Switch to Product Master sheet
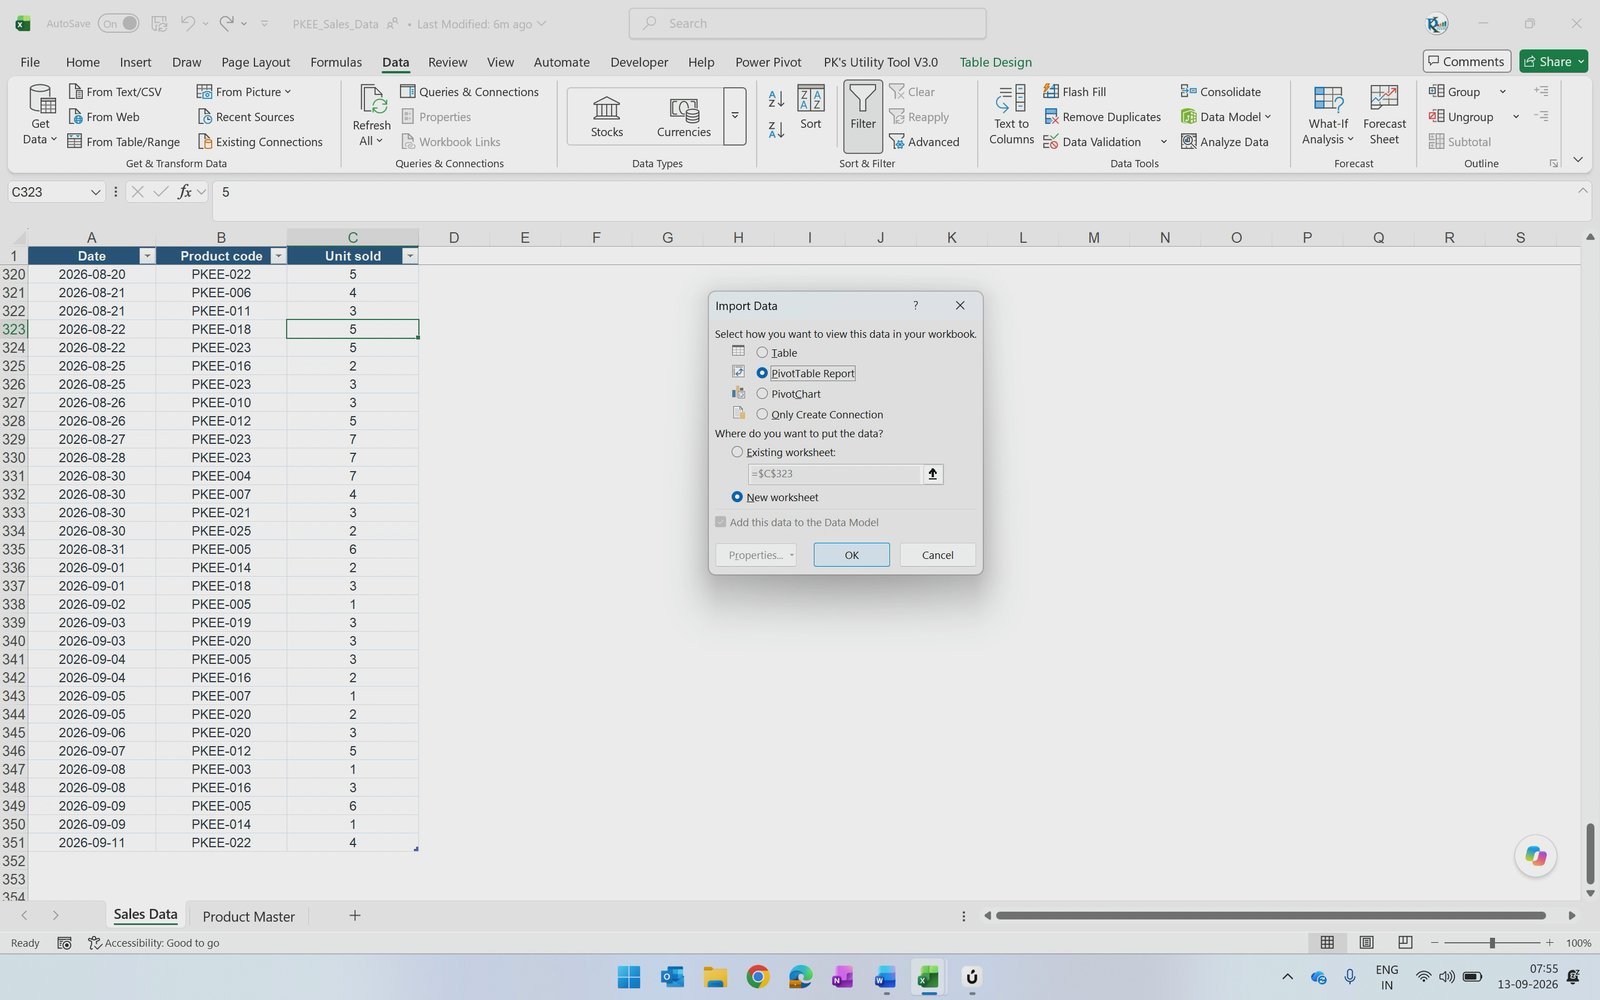 248,916
